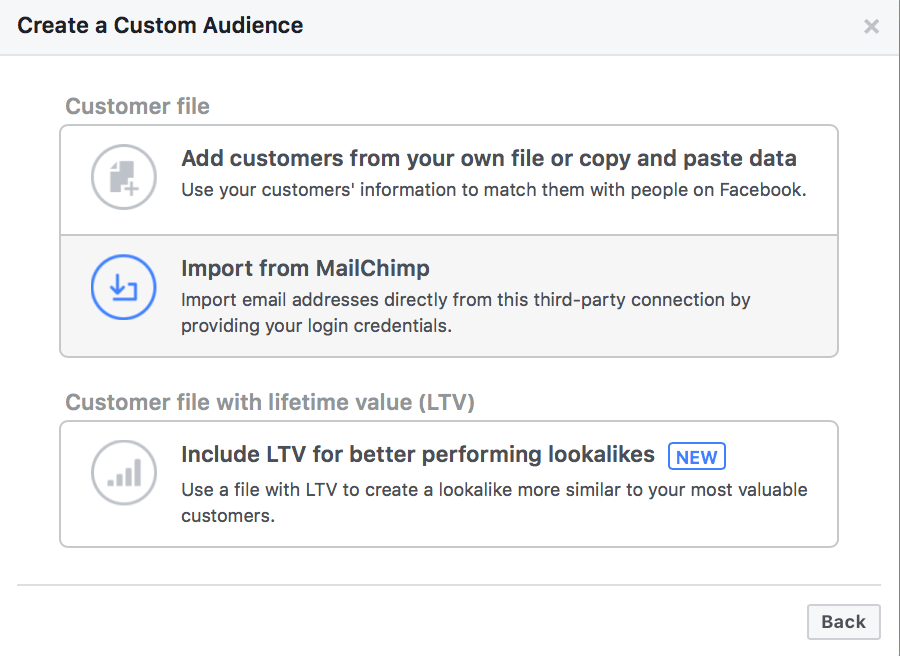Click the text about matching people on Facebook
900x656 pixels.
click(494, 189)
